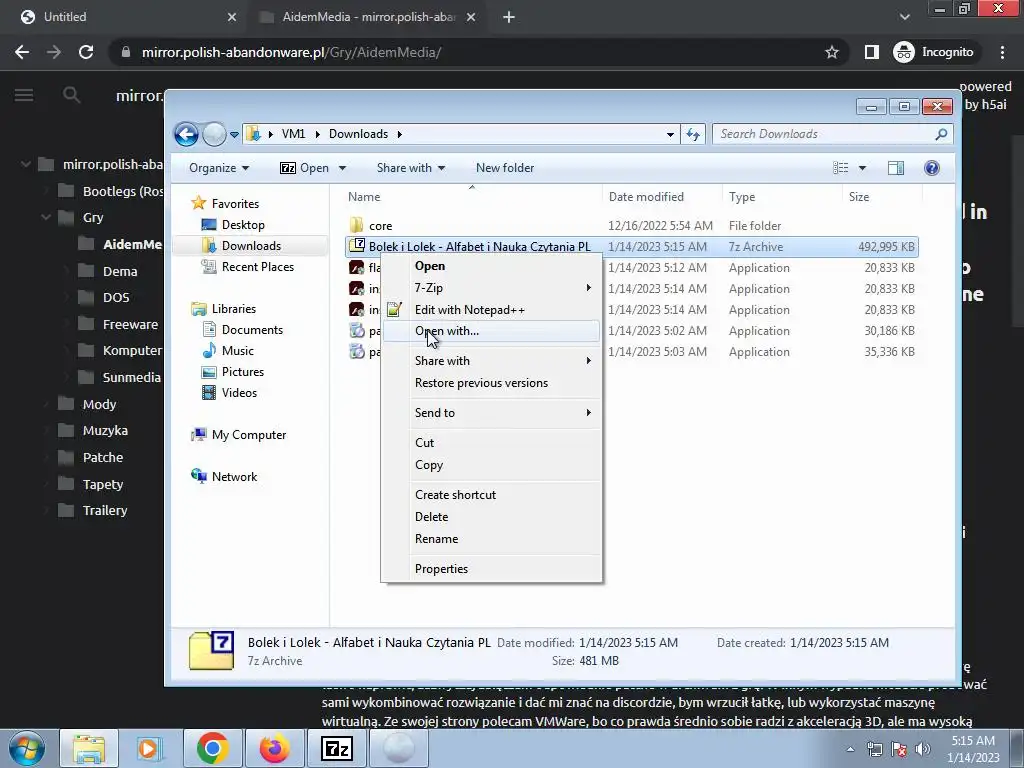Viewport: 1024px width, 768px height.
Task: Open the view options dropdown arrow
Action: (x=862, y=168)
